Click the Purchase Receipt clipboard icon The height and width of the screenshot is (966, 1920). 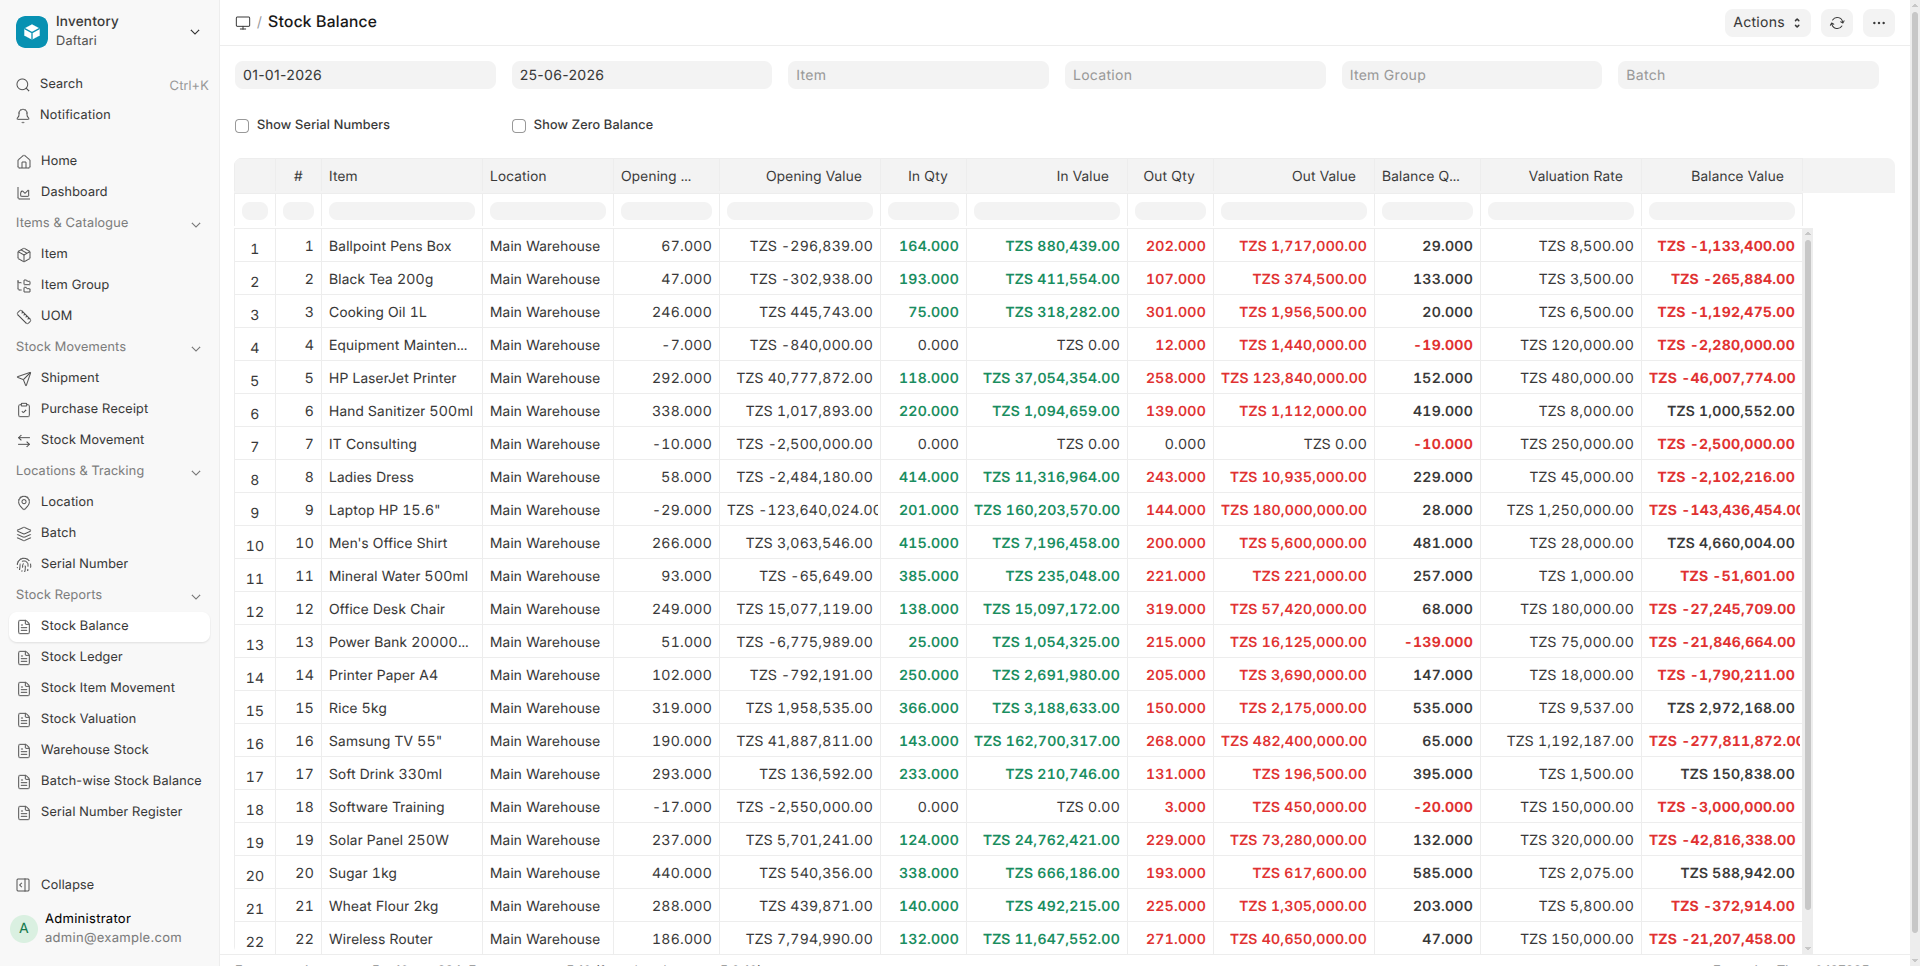tap(24, 410)
